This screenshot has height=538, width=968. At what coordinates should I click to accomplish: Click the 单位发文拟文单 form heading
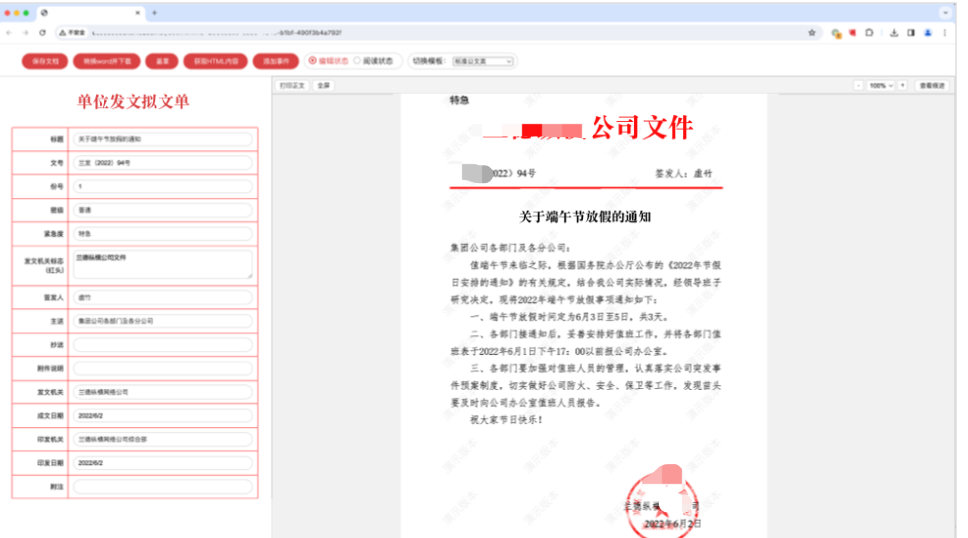pos(133,101)
